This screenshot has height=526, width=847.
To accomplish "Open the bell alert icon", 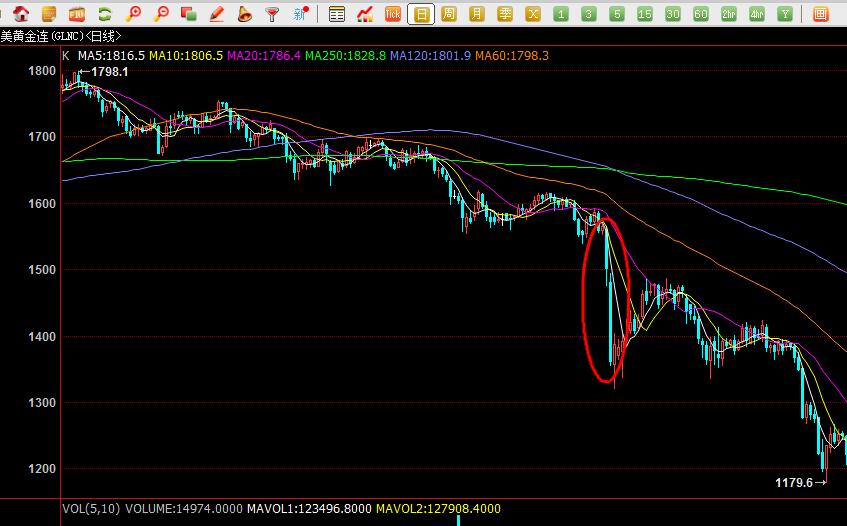I will point(245,14).
